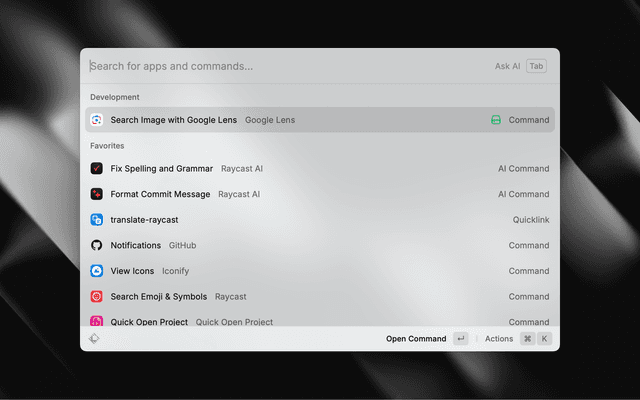
Task: Click the Google Lens icon
Action: pos(97,120)
